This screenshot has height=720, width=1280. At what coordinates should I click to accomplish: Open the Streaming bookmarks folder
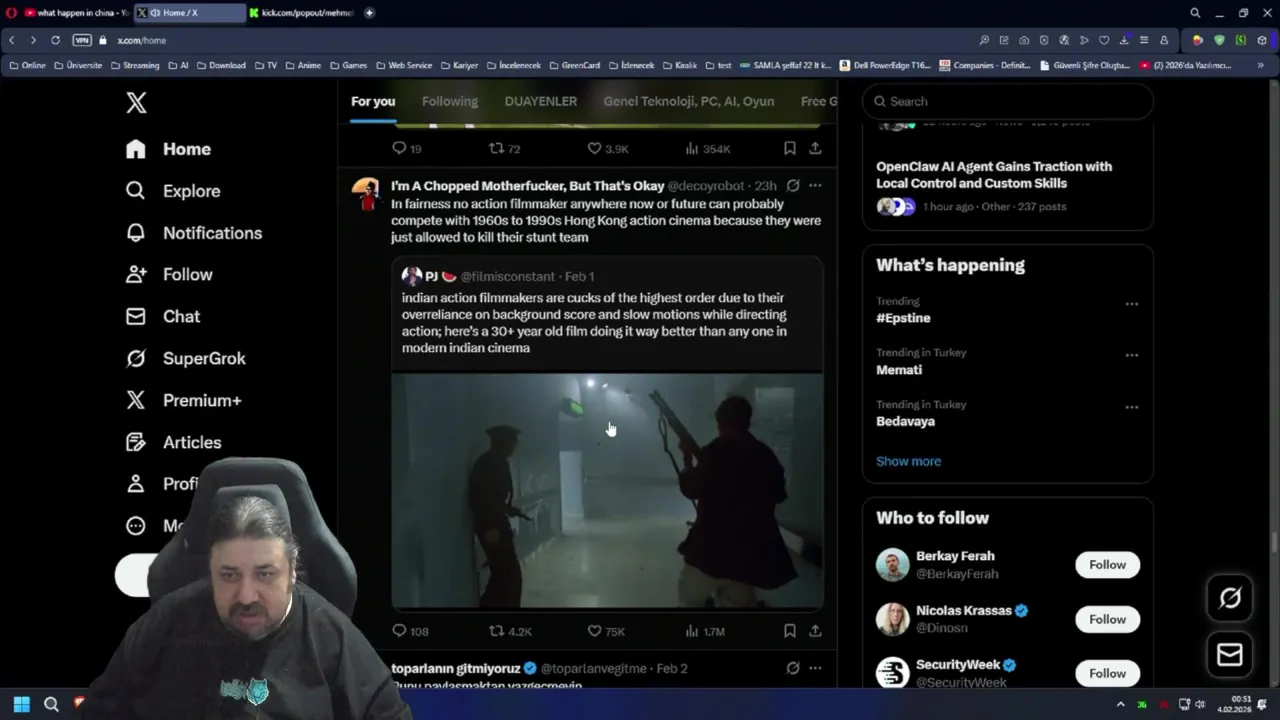coord(135,65)
